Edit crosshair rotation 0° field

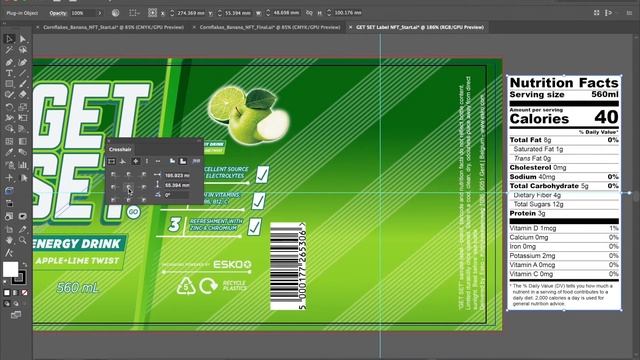pyautogui.click(x=177, y=195)
